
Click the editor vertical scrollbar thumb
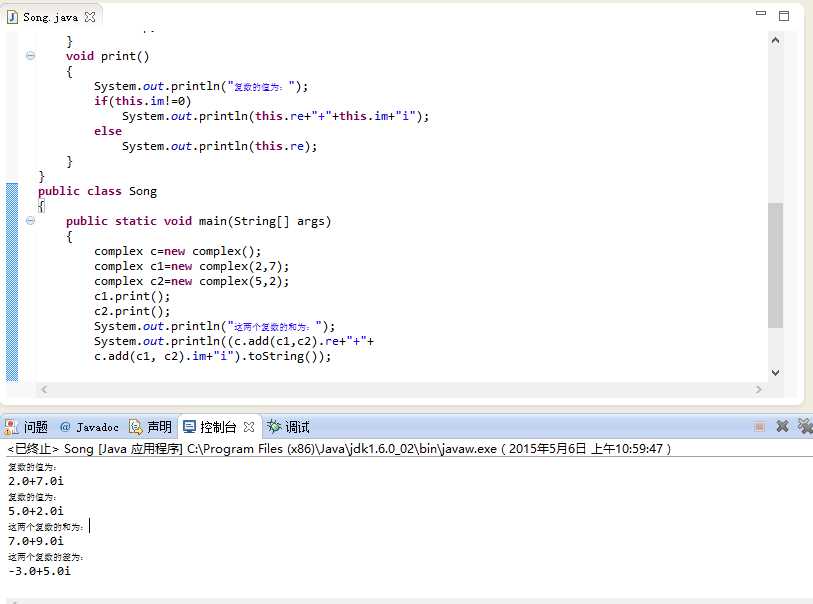coord(775,265)
